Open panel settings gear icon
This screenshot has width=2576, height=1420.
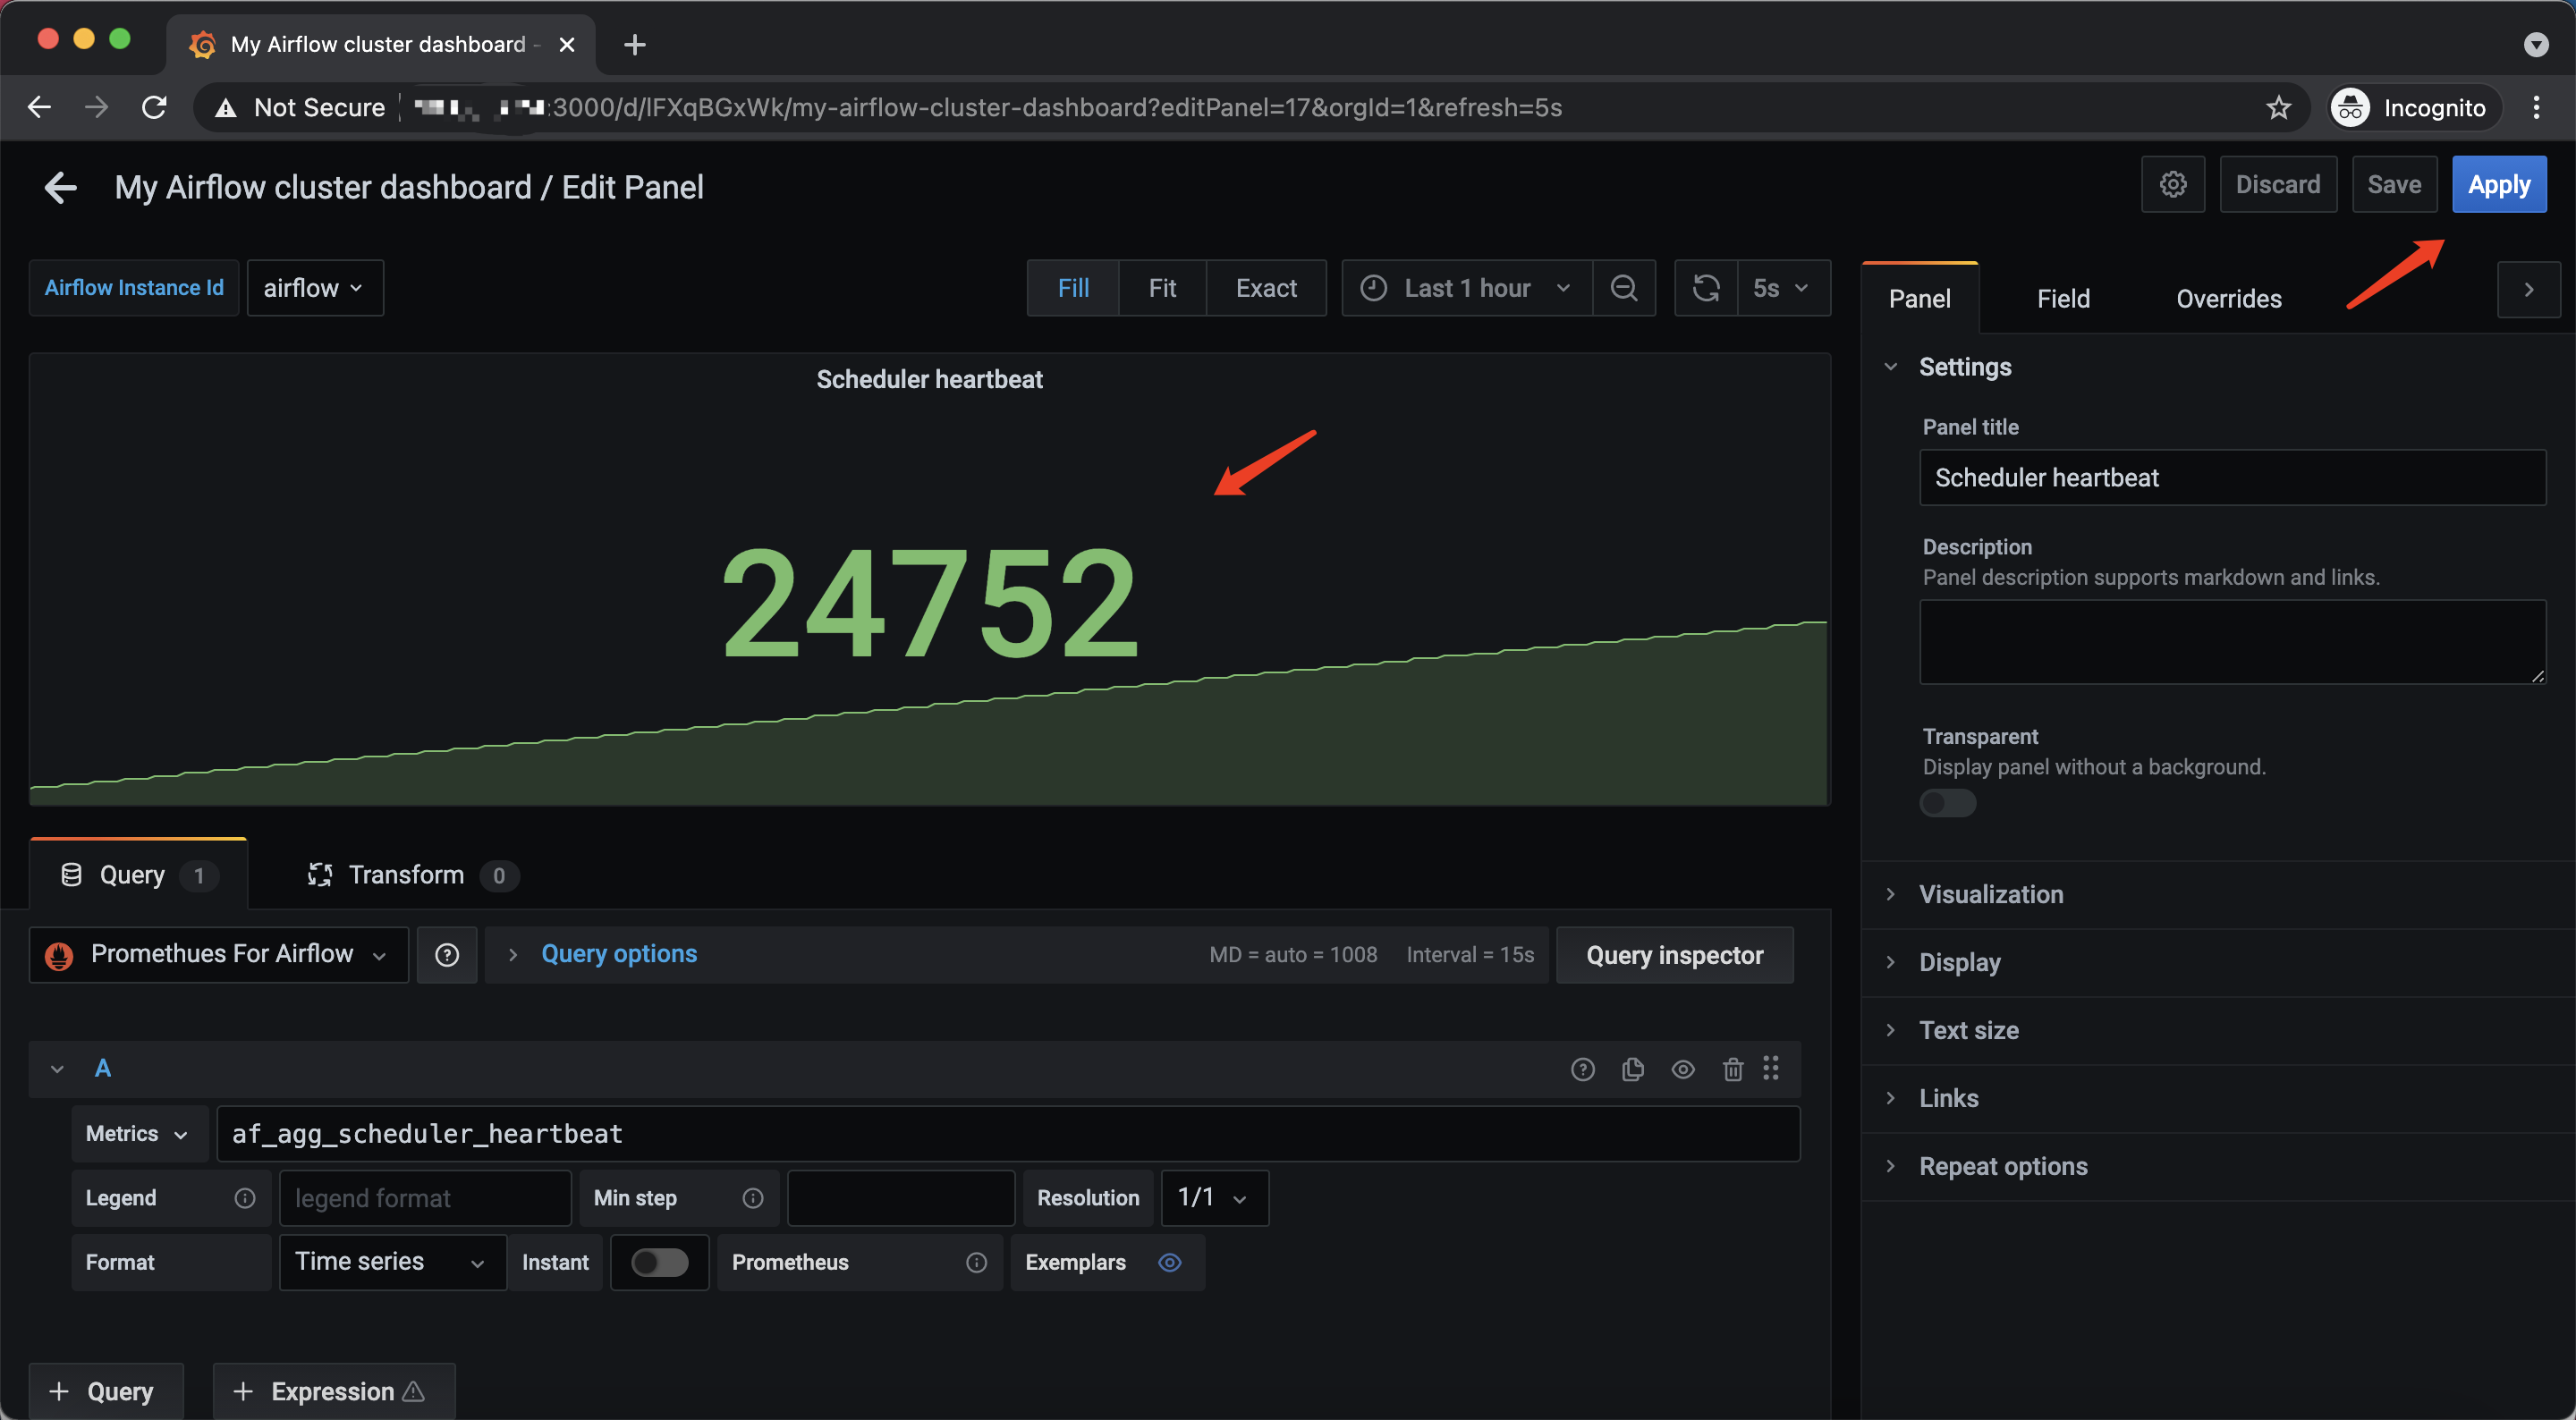2173,184
